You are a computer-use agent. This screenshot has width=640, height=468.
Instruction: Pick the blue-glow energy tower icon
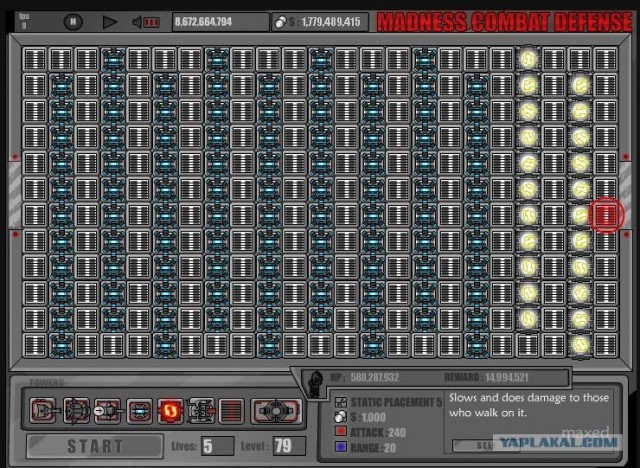click(x=140, y=410)
